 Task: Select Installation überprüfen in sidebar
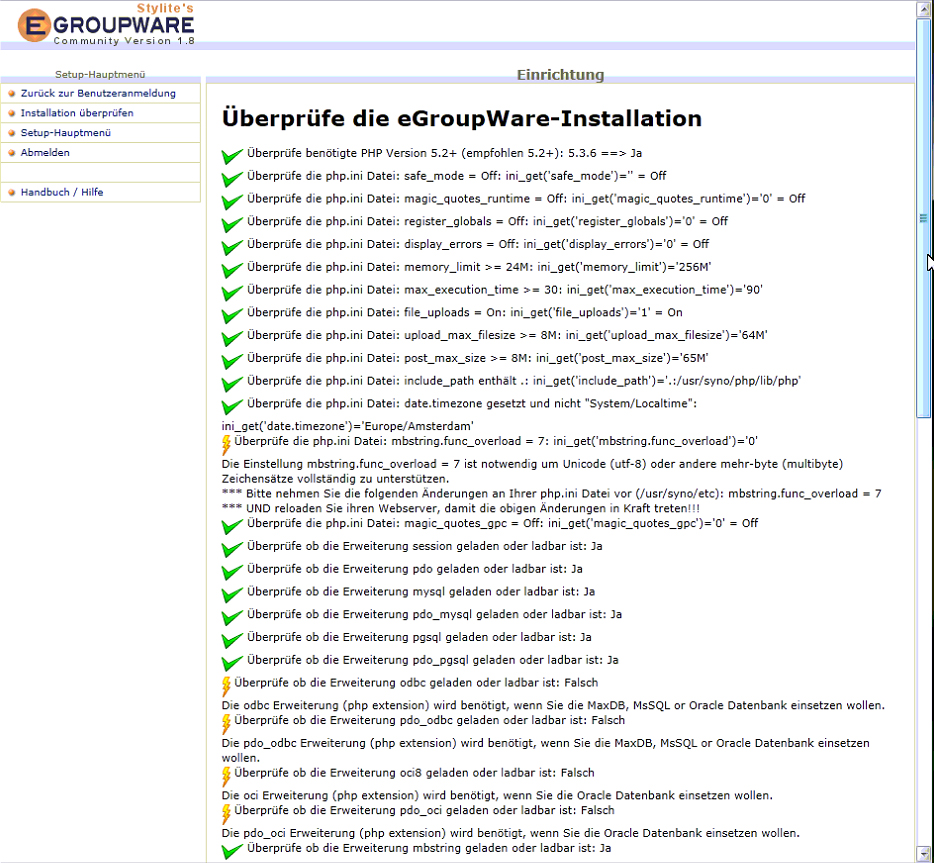click(77, 113)
